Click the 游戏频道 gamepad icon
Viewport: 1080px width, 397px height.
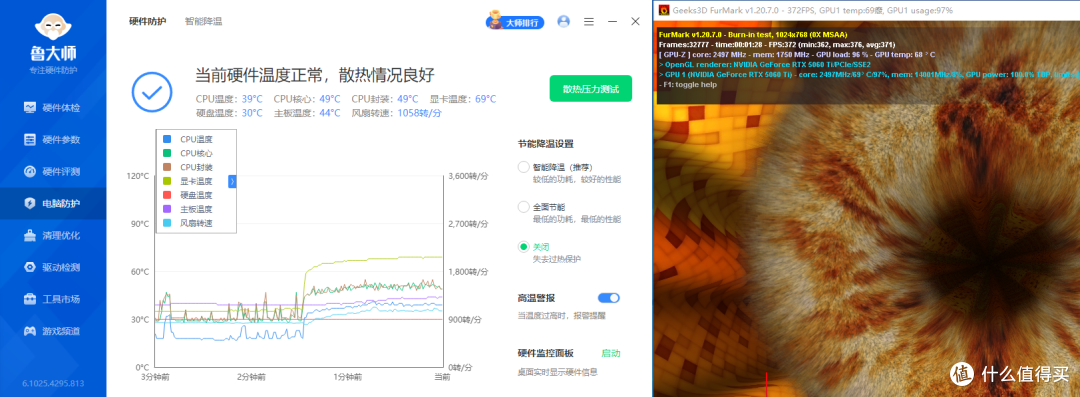[30, 331]
